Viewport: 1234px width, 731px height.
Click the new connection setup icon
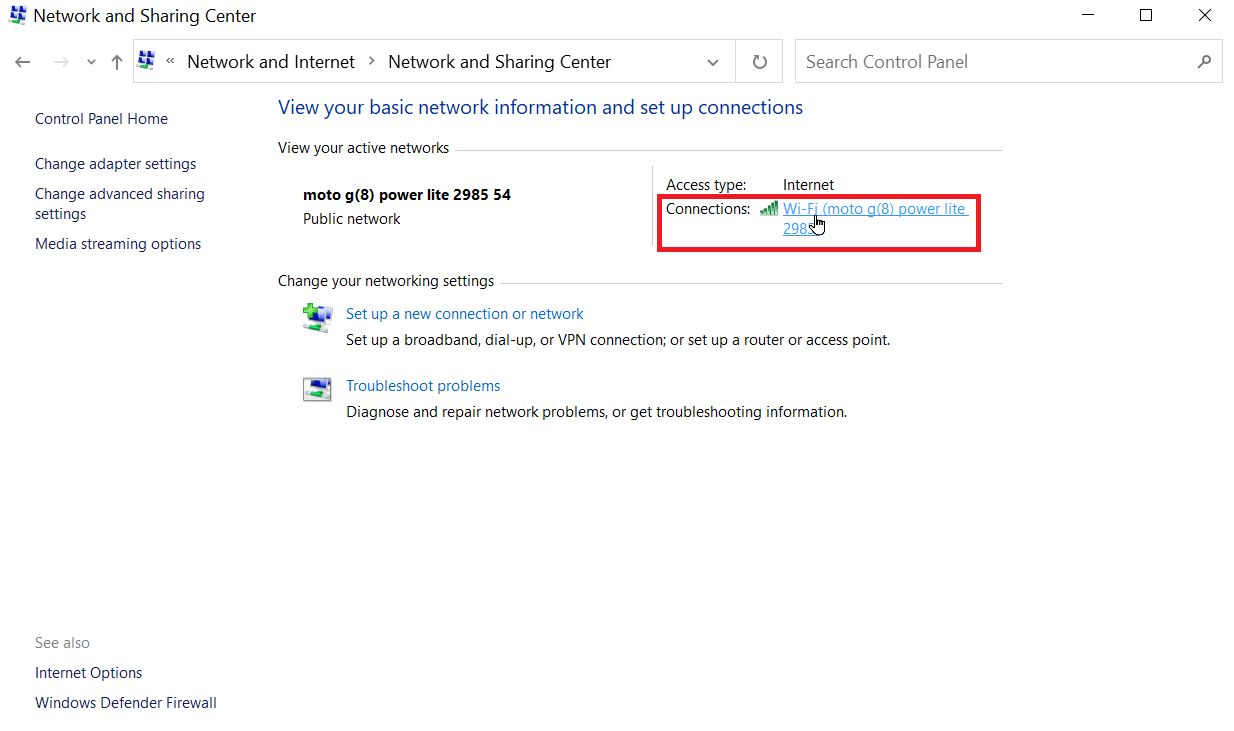tap(317, 318)
